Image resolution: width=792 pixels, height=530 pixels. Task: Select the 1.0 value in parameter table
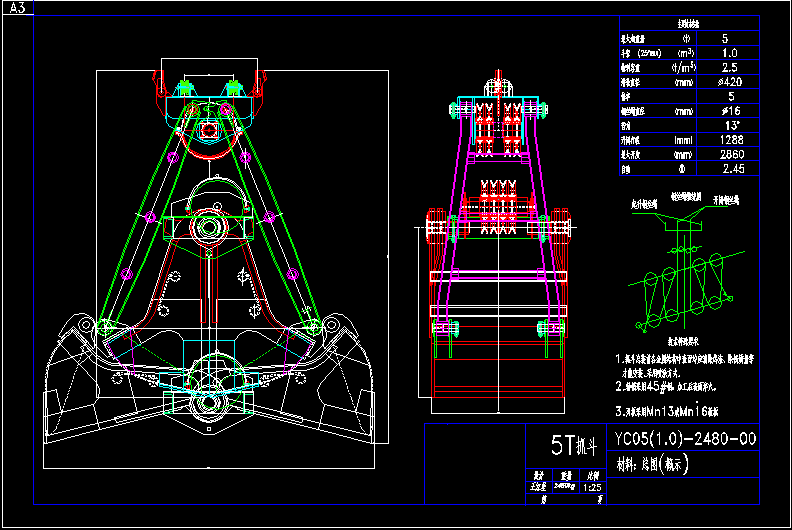(x=729, y=53)
